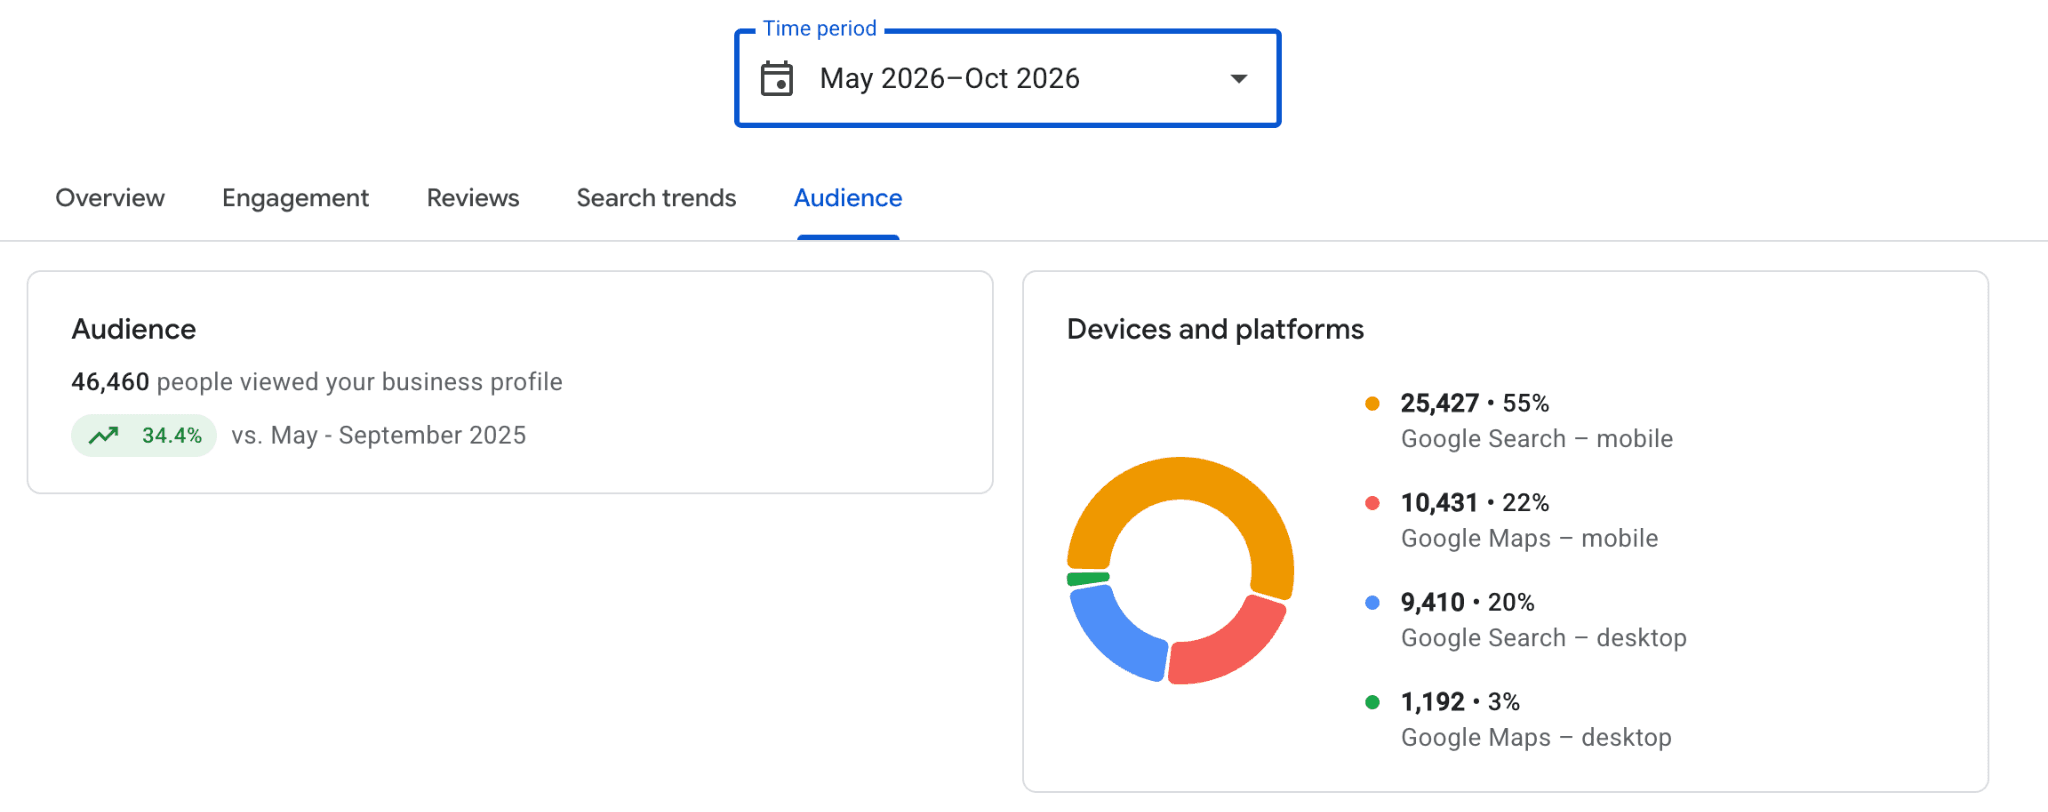
Task: Click the vs. May - September 2025 text
Action: click(379, 435)
